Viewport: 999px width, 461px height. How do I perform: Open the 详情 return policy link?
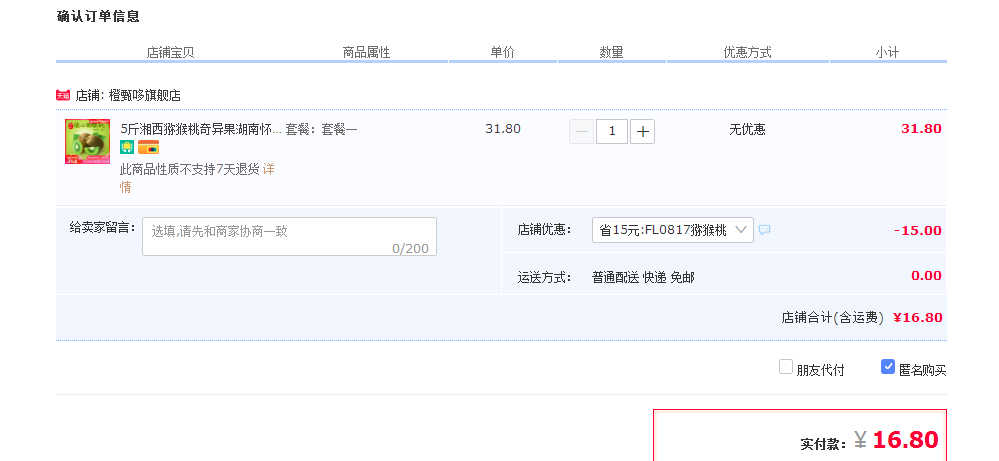tap(268, 169)
